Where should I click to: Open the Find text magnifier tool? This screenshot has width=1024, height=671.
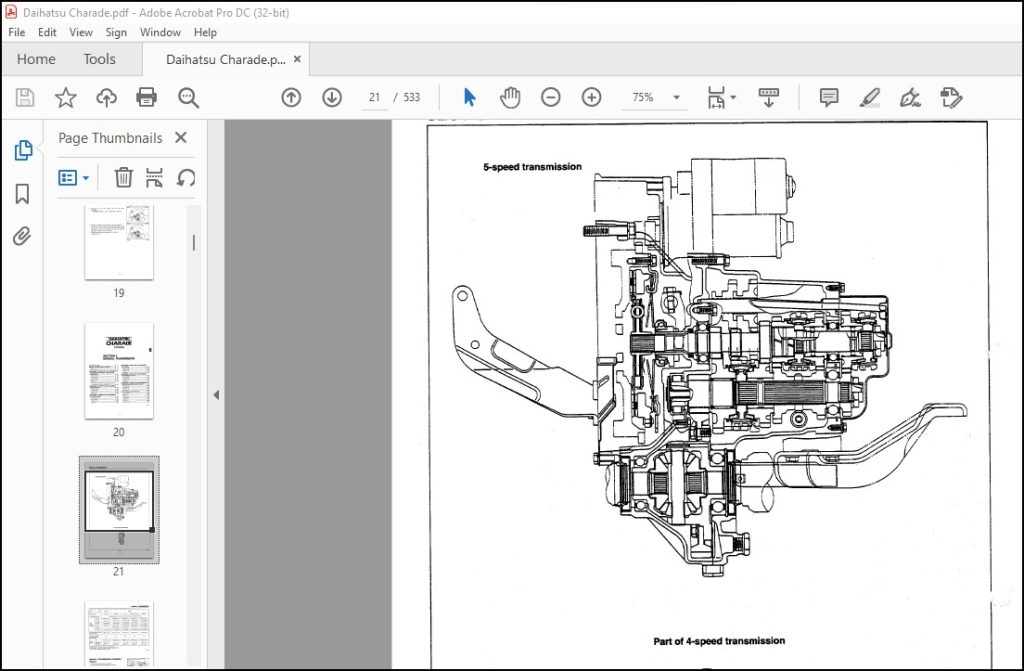tap(188, 98)
